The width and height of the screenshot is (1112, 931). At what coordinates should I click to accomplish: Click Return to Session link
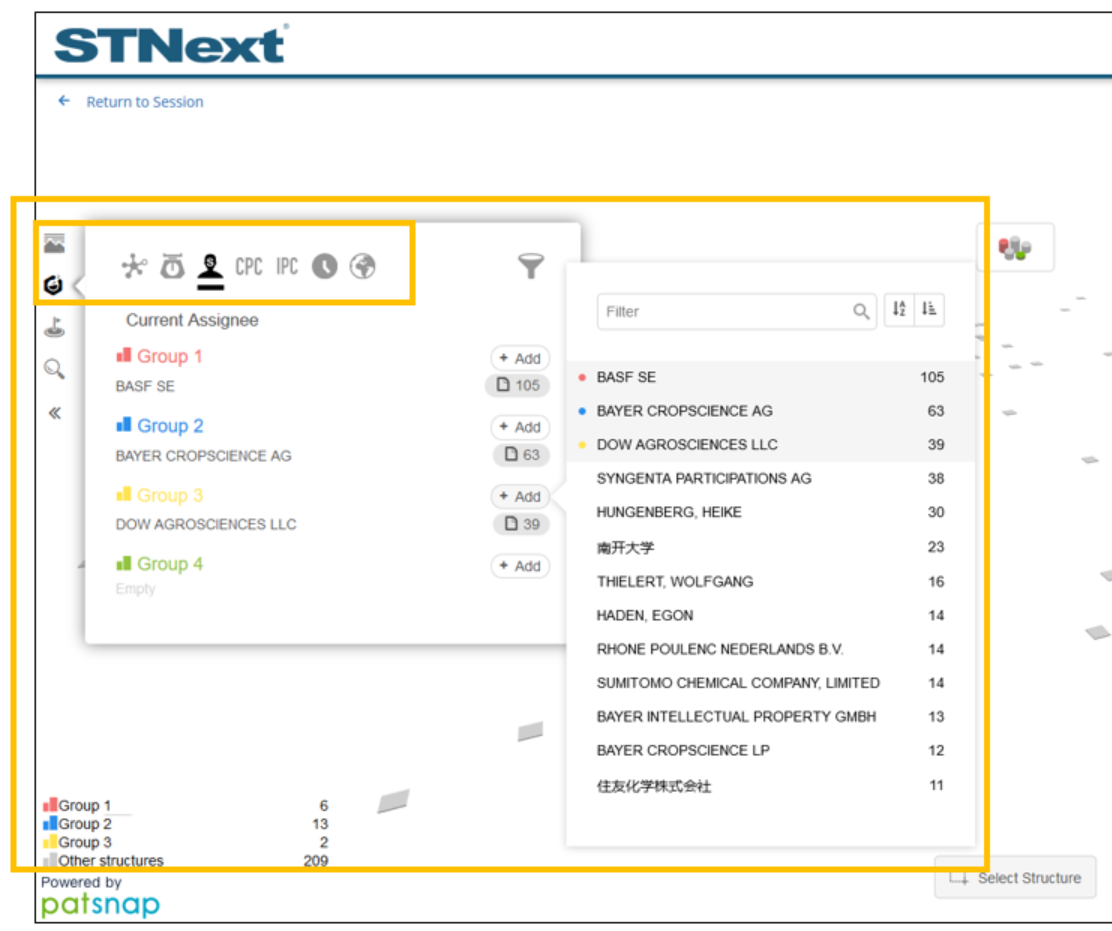[144, 102]
